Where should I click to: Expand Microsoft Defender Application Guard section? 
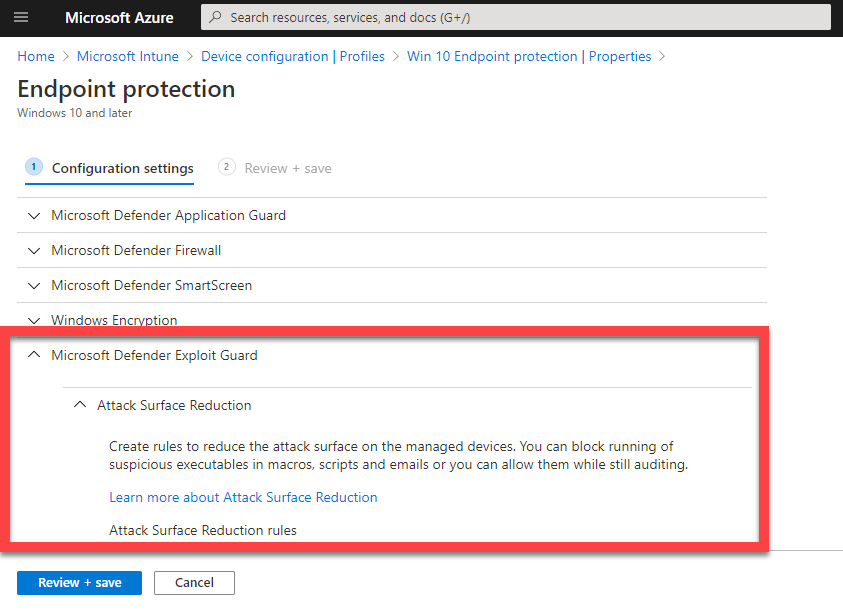[168, 215]
